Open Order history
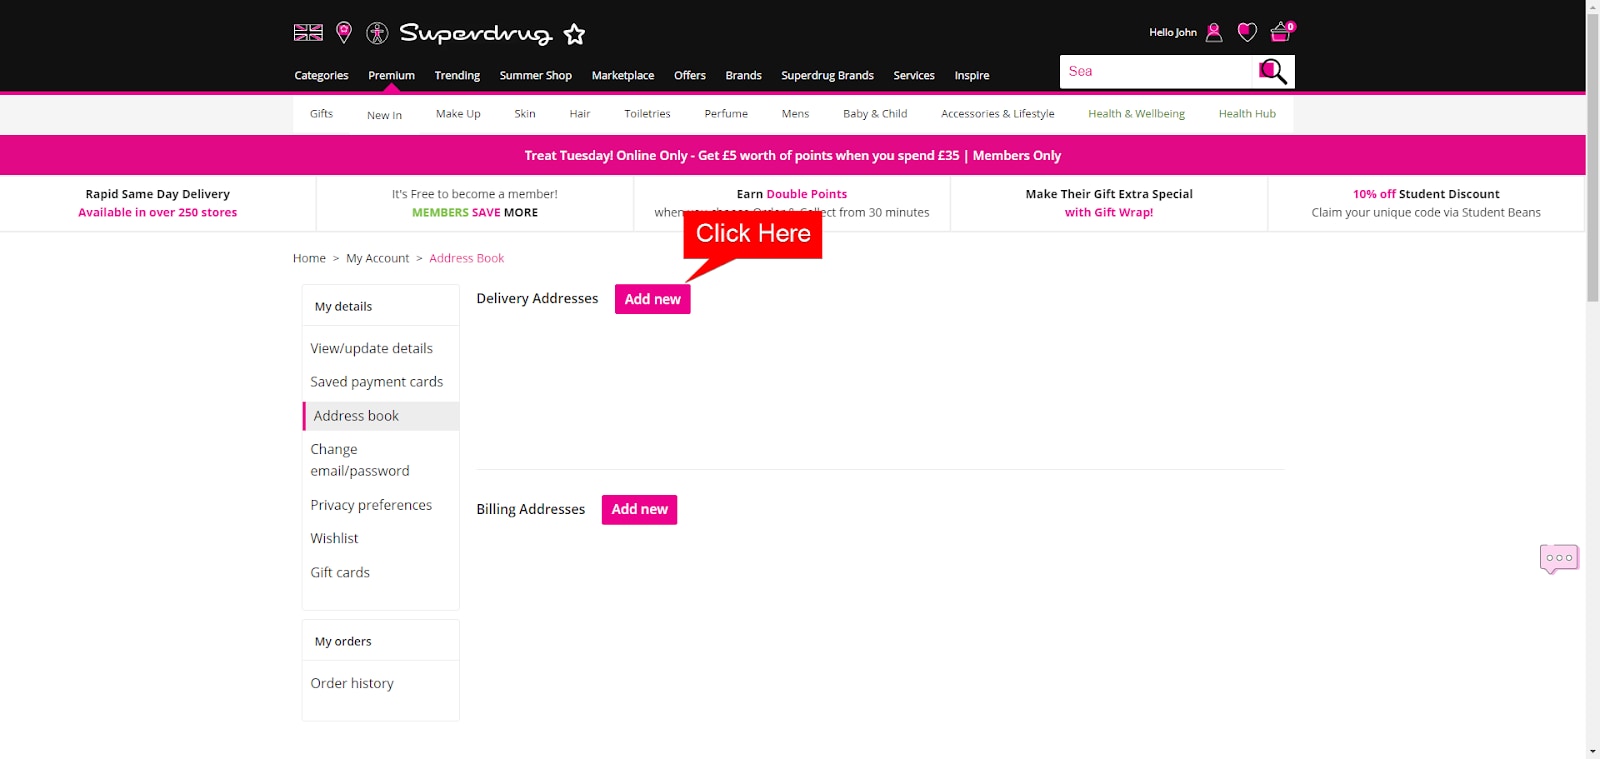Viewport: 1600px width, 759px height. (x=352, y=683)
